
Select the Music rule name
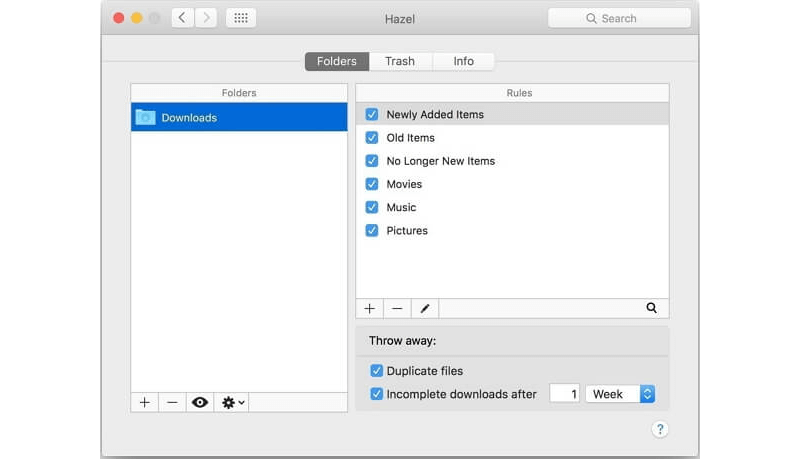[401, 207]
